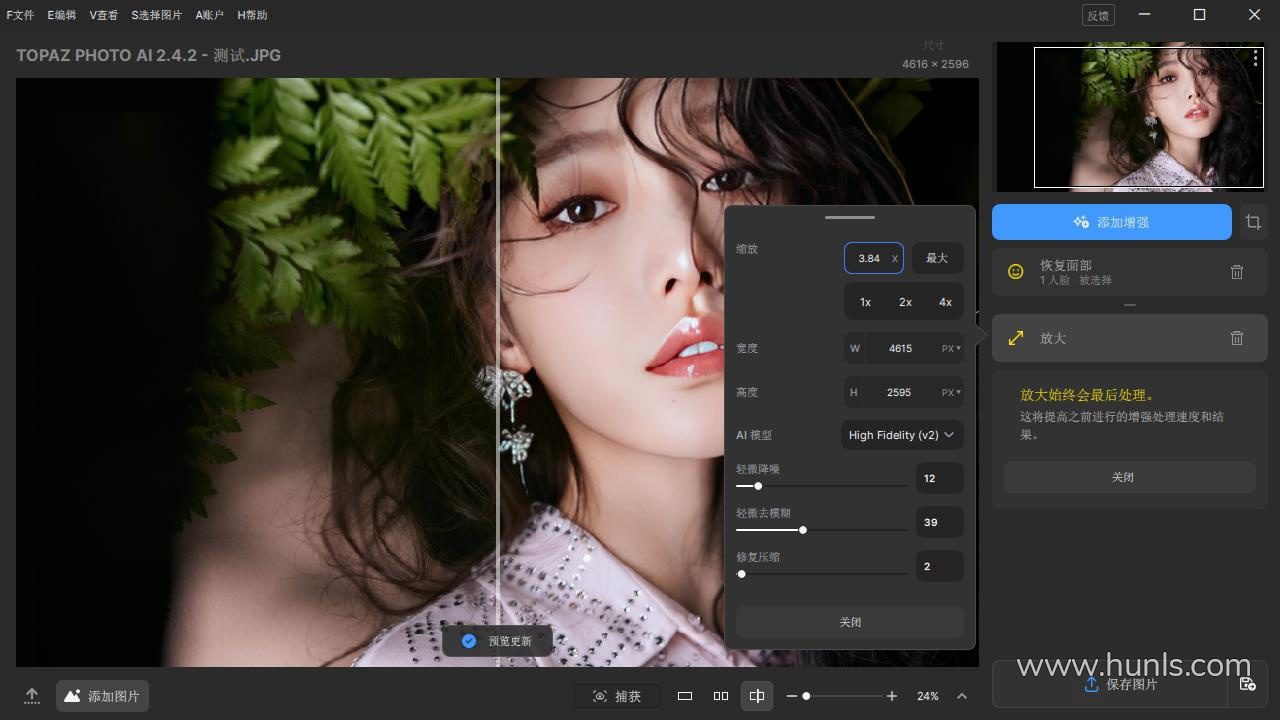Select the 4x scale preset
1280x720 pixels.
click(x=945, y=302)
